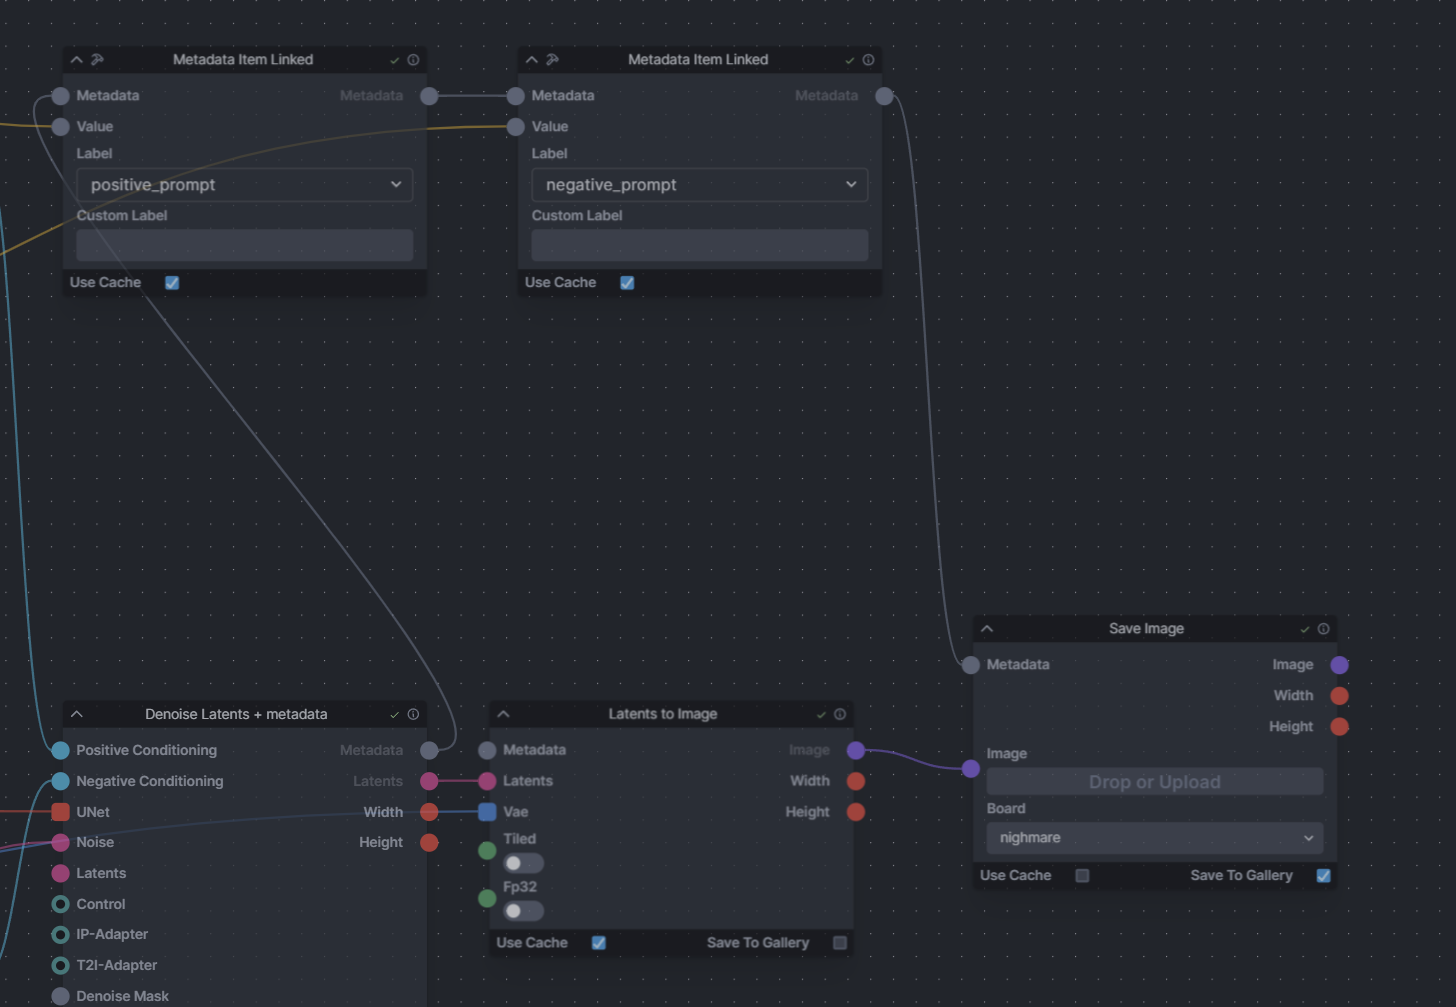
Task: Collapse the Latents to Image node
Action: (504, 715)
